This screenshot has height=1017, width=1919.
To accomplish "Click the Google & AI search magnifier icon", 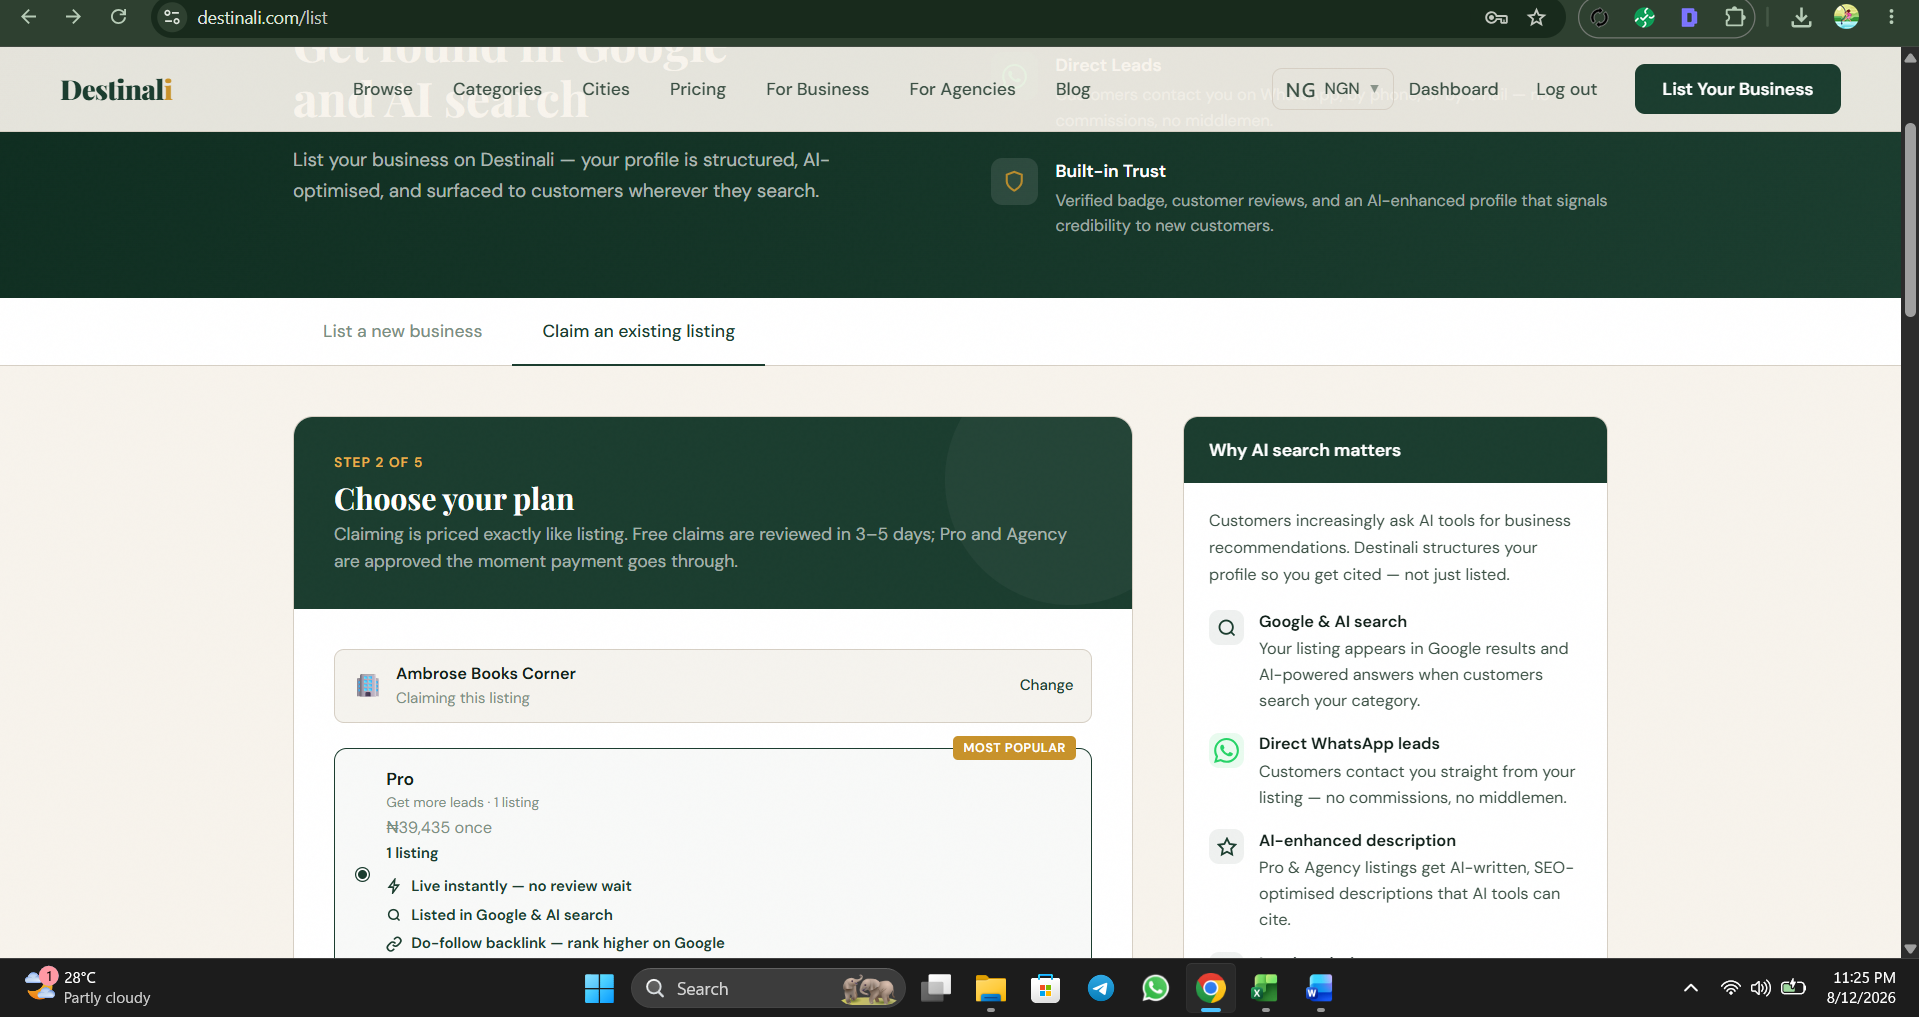I will (1226, 628).
